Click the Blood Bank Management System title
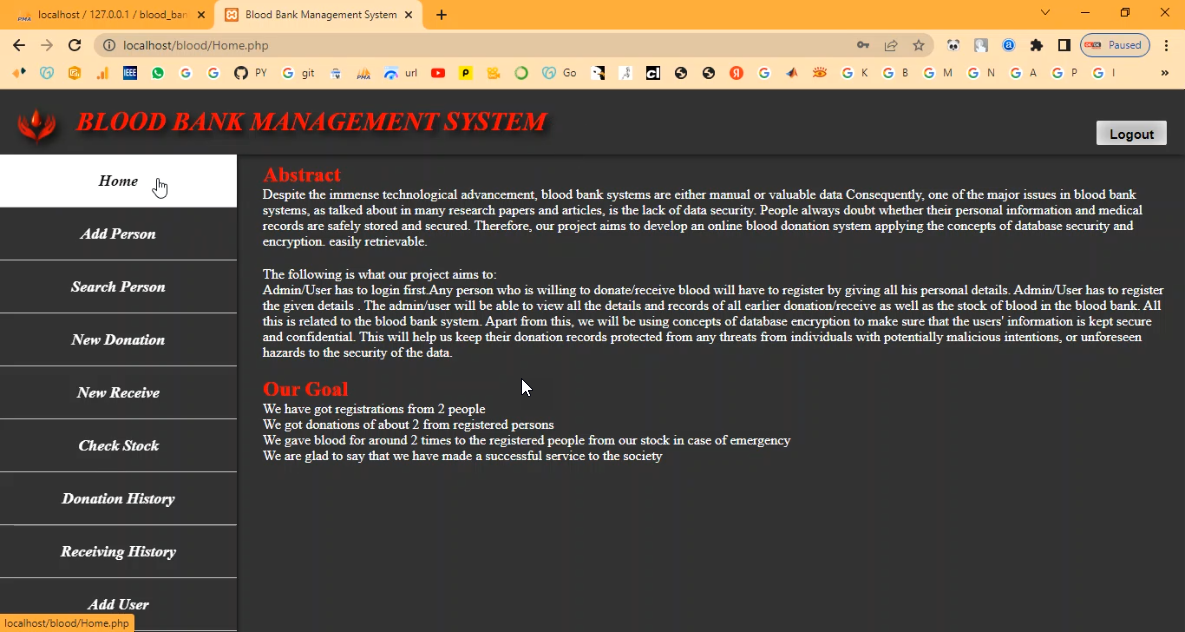This screenshot has height=632, width=1185. point(311,122)
